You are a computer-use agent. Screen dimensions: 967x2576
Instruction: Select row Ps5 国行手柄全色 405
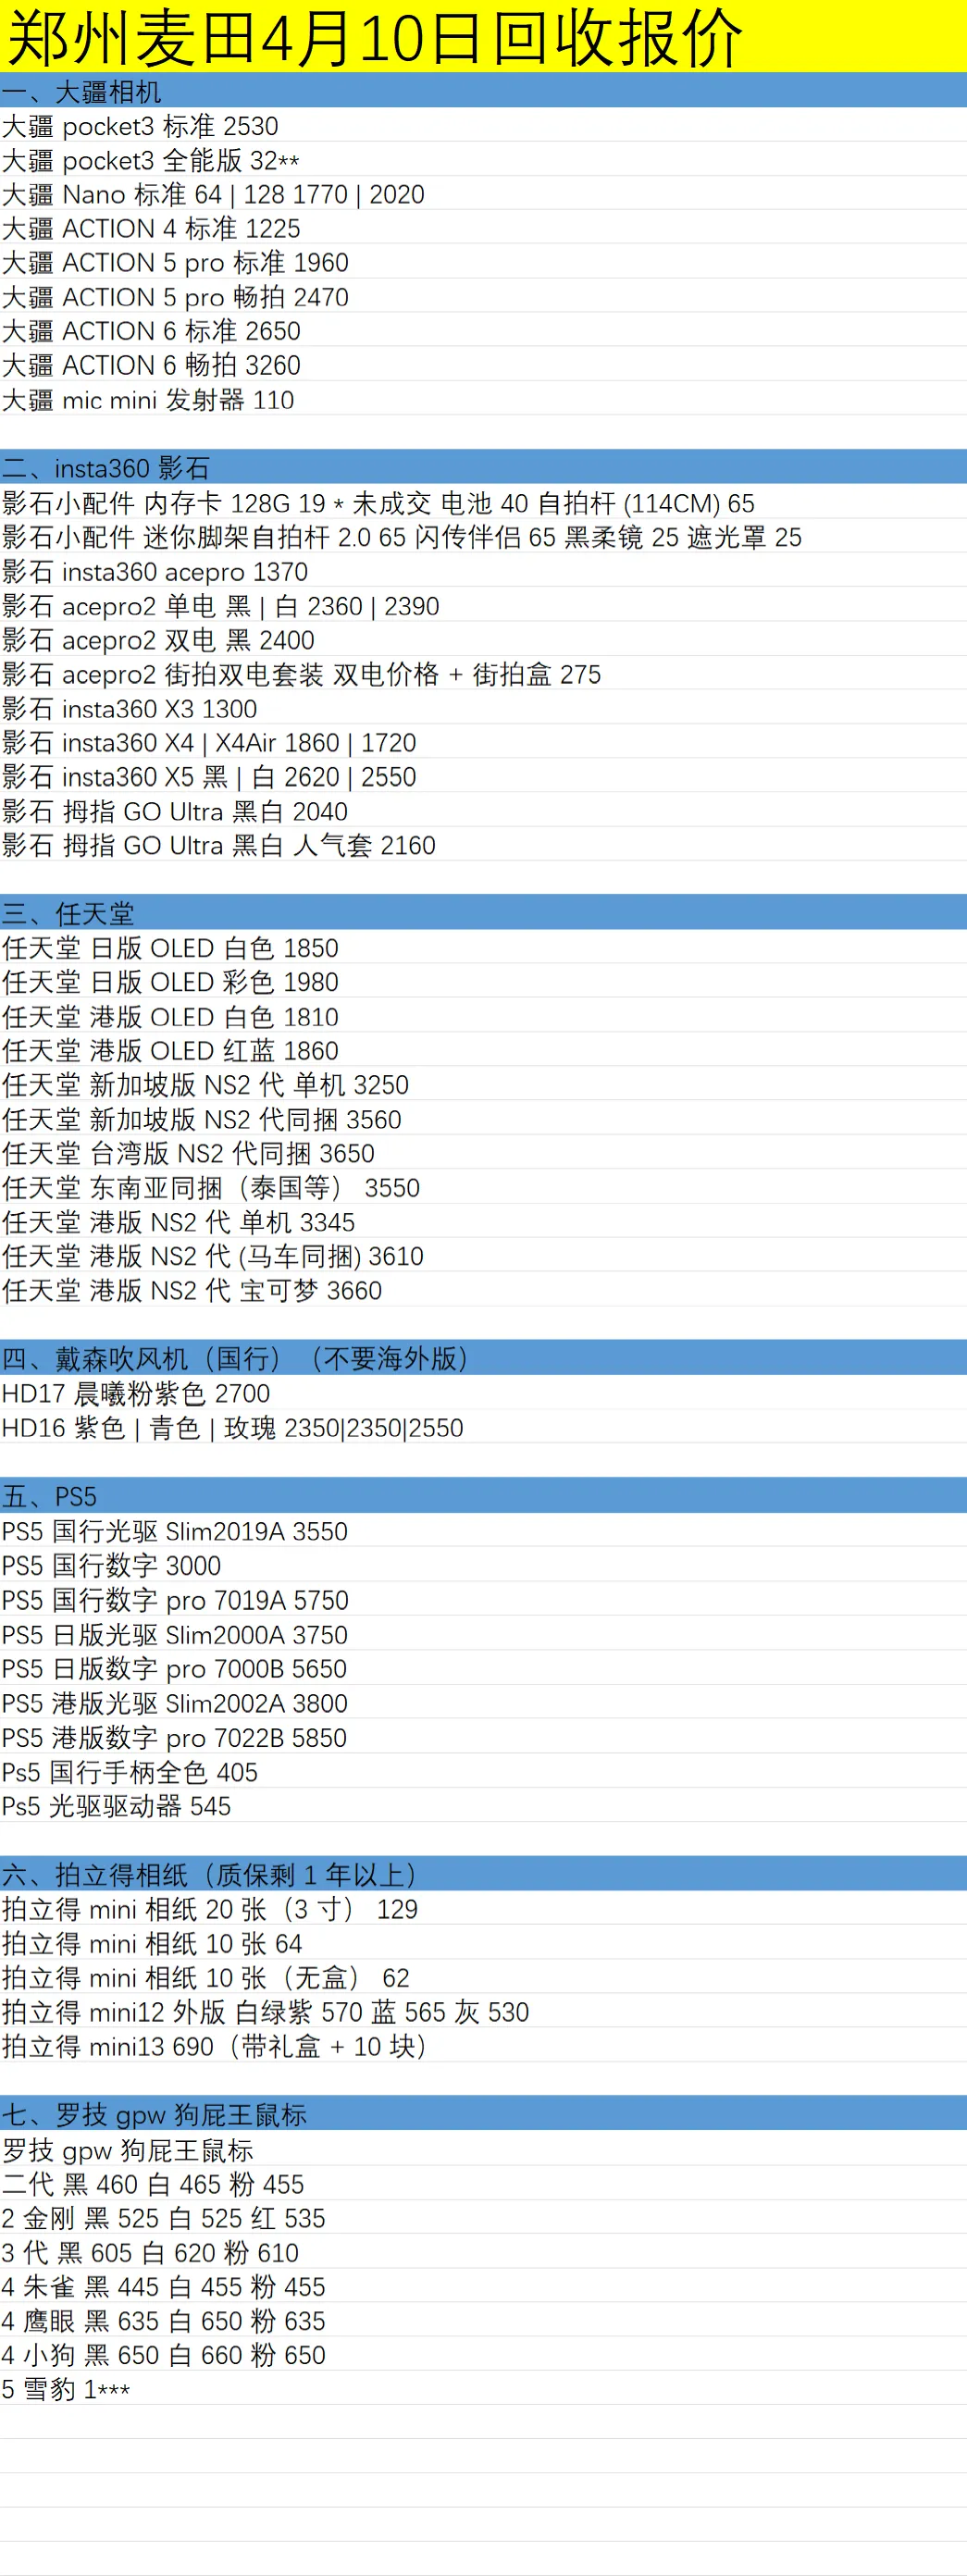pyautogui.click(x=483, y=1772)
